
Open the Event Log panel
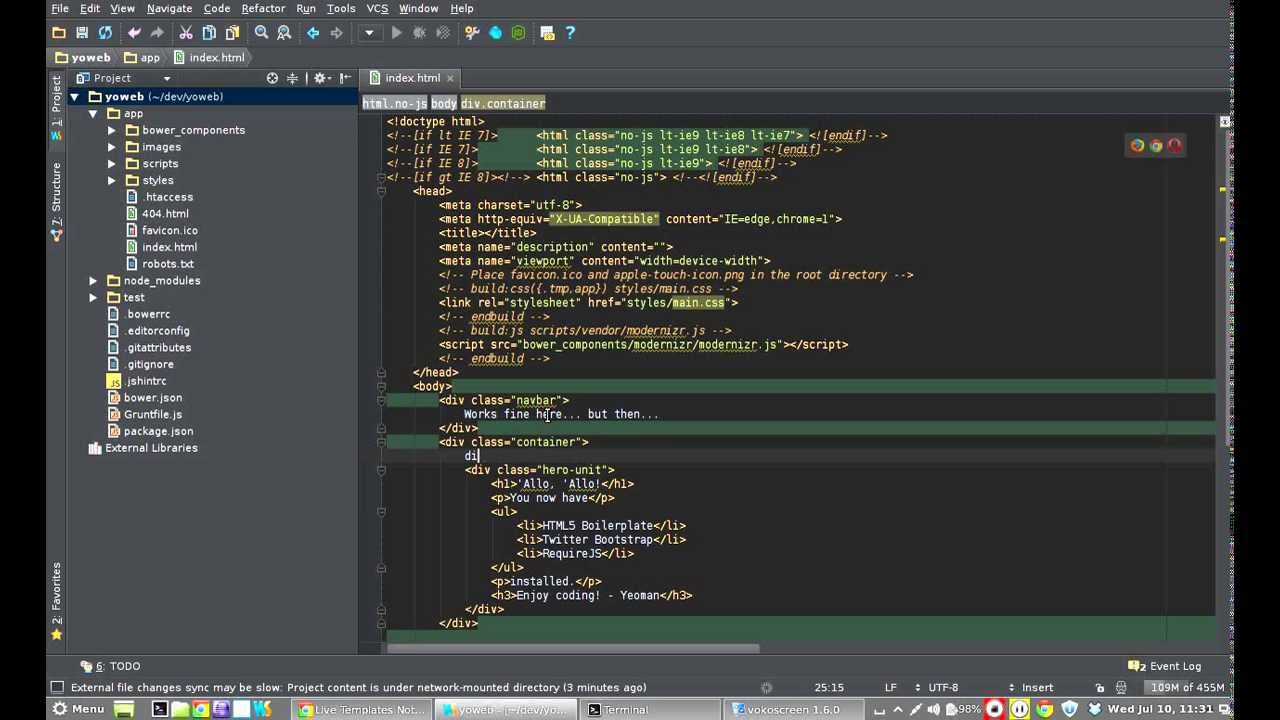[1164, 666]
